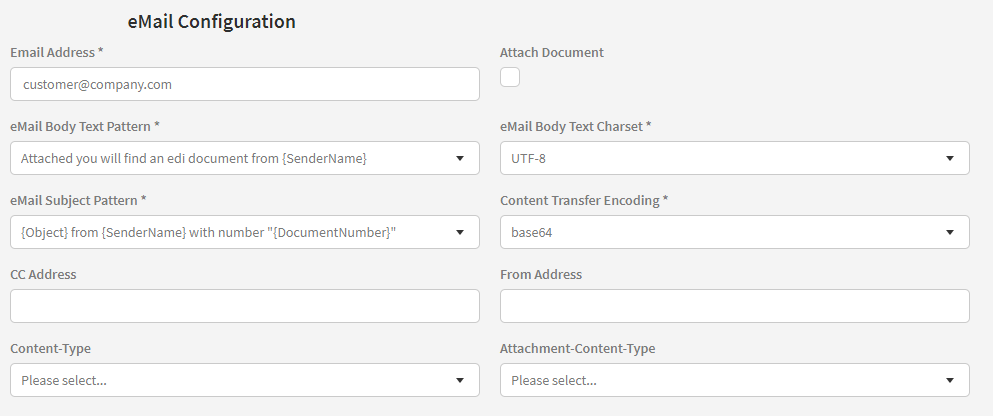Image resolution: width=993 pixels, height=416 pixels.
Task: Open the eMail Body Text Pattern dropdown
Action: (244, 158)
